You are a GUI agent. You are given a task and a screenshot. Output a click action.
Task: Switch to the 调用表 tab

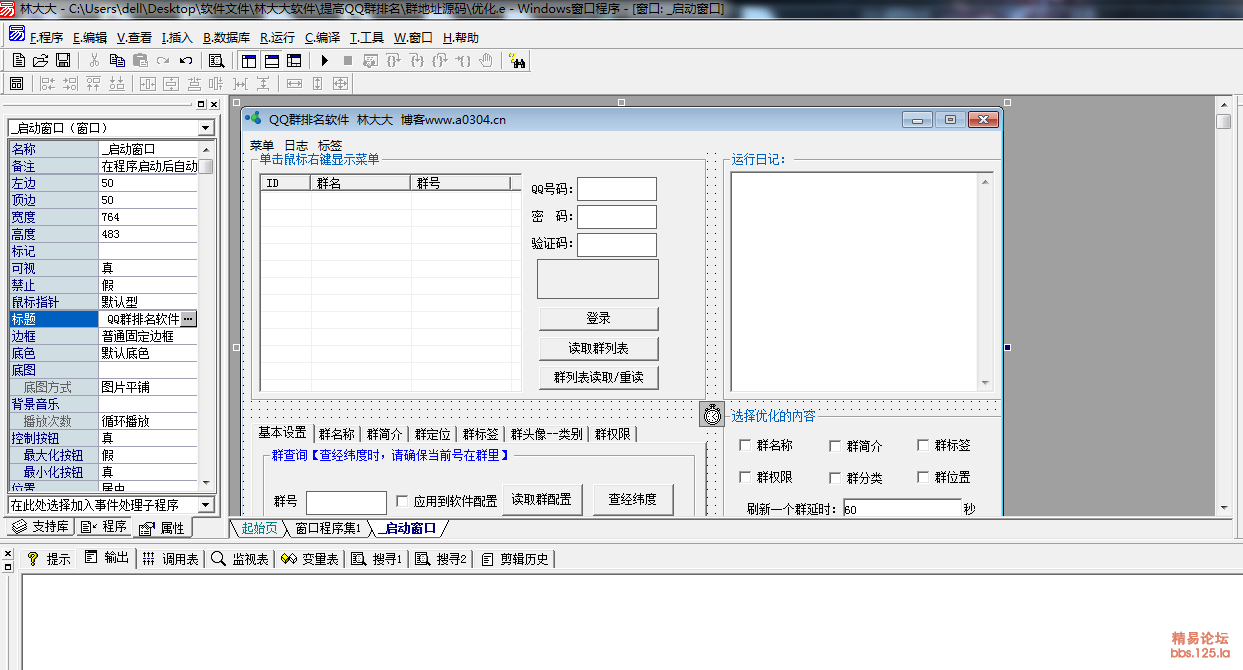click(x=170, y=559)
